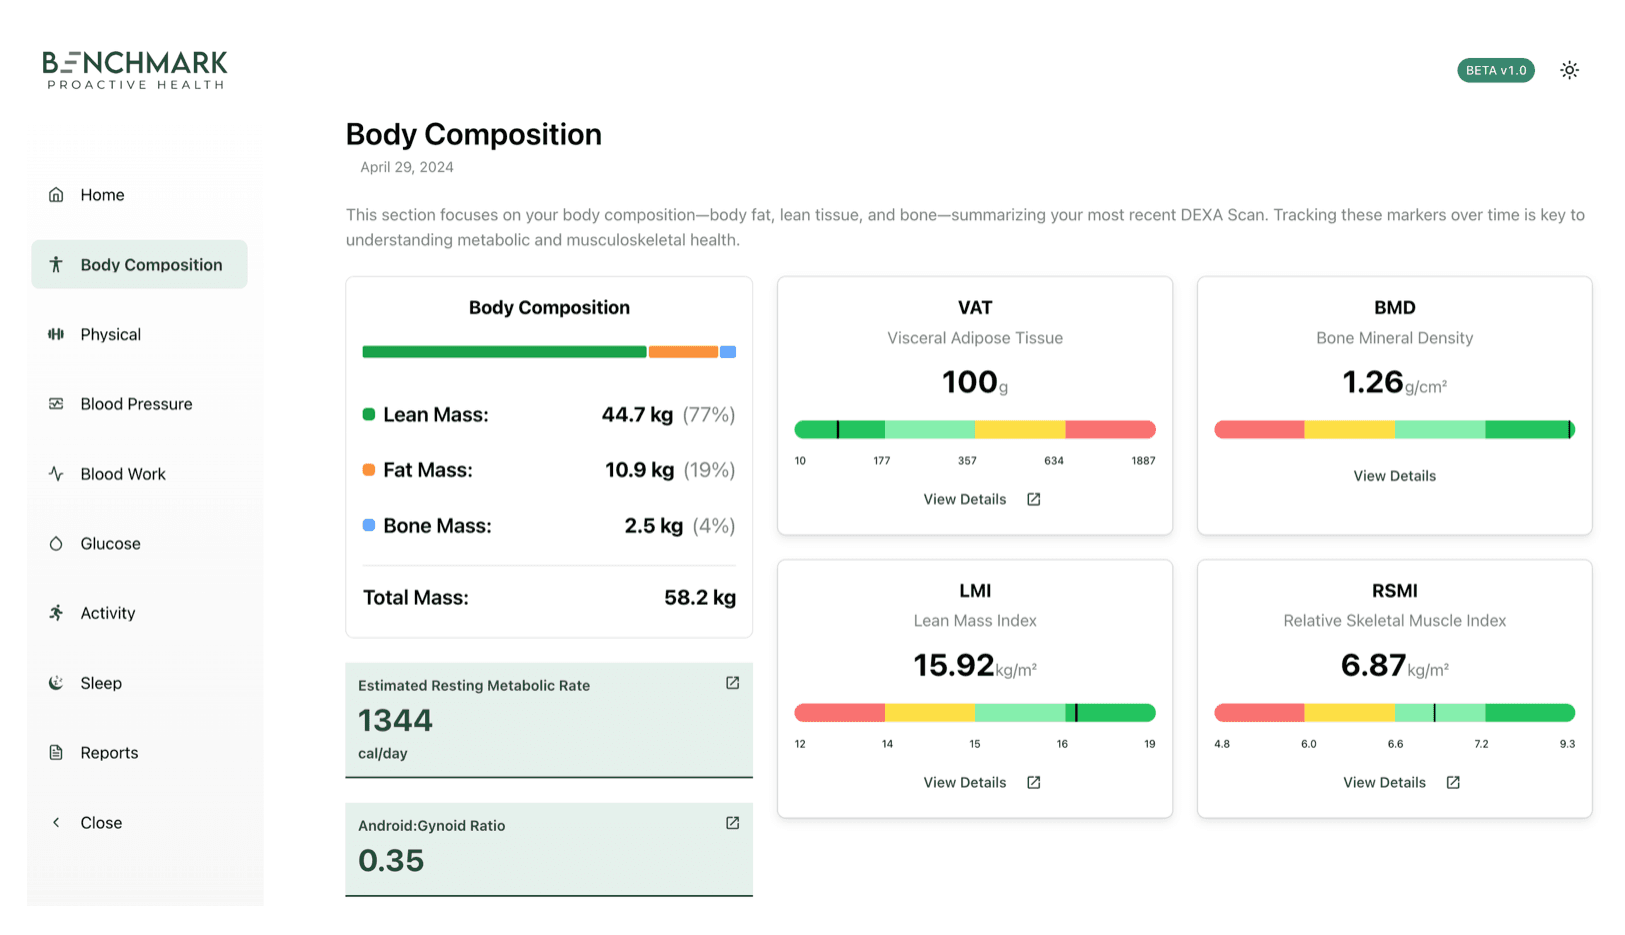Click the LMI card external link icon
1625x935 pixels.
[x=1034, y=782]
